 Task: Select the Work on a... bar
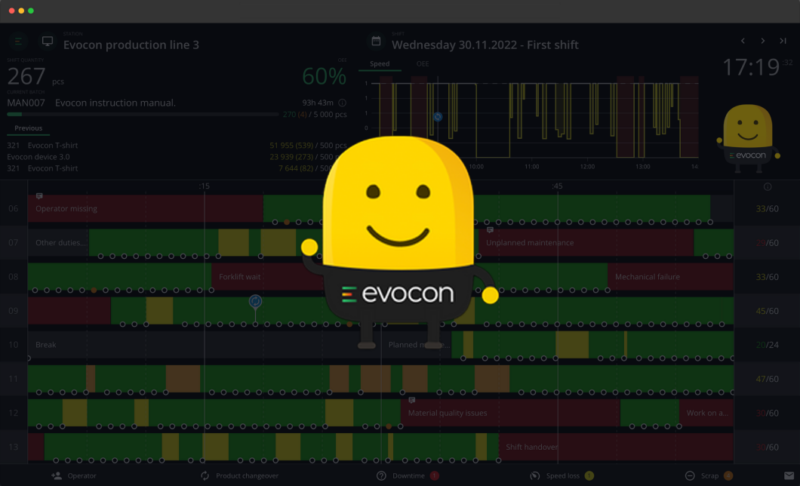(707, 413)
